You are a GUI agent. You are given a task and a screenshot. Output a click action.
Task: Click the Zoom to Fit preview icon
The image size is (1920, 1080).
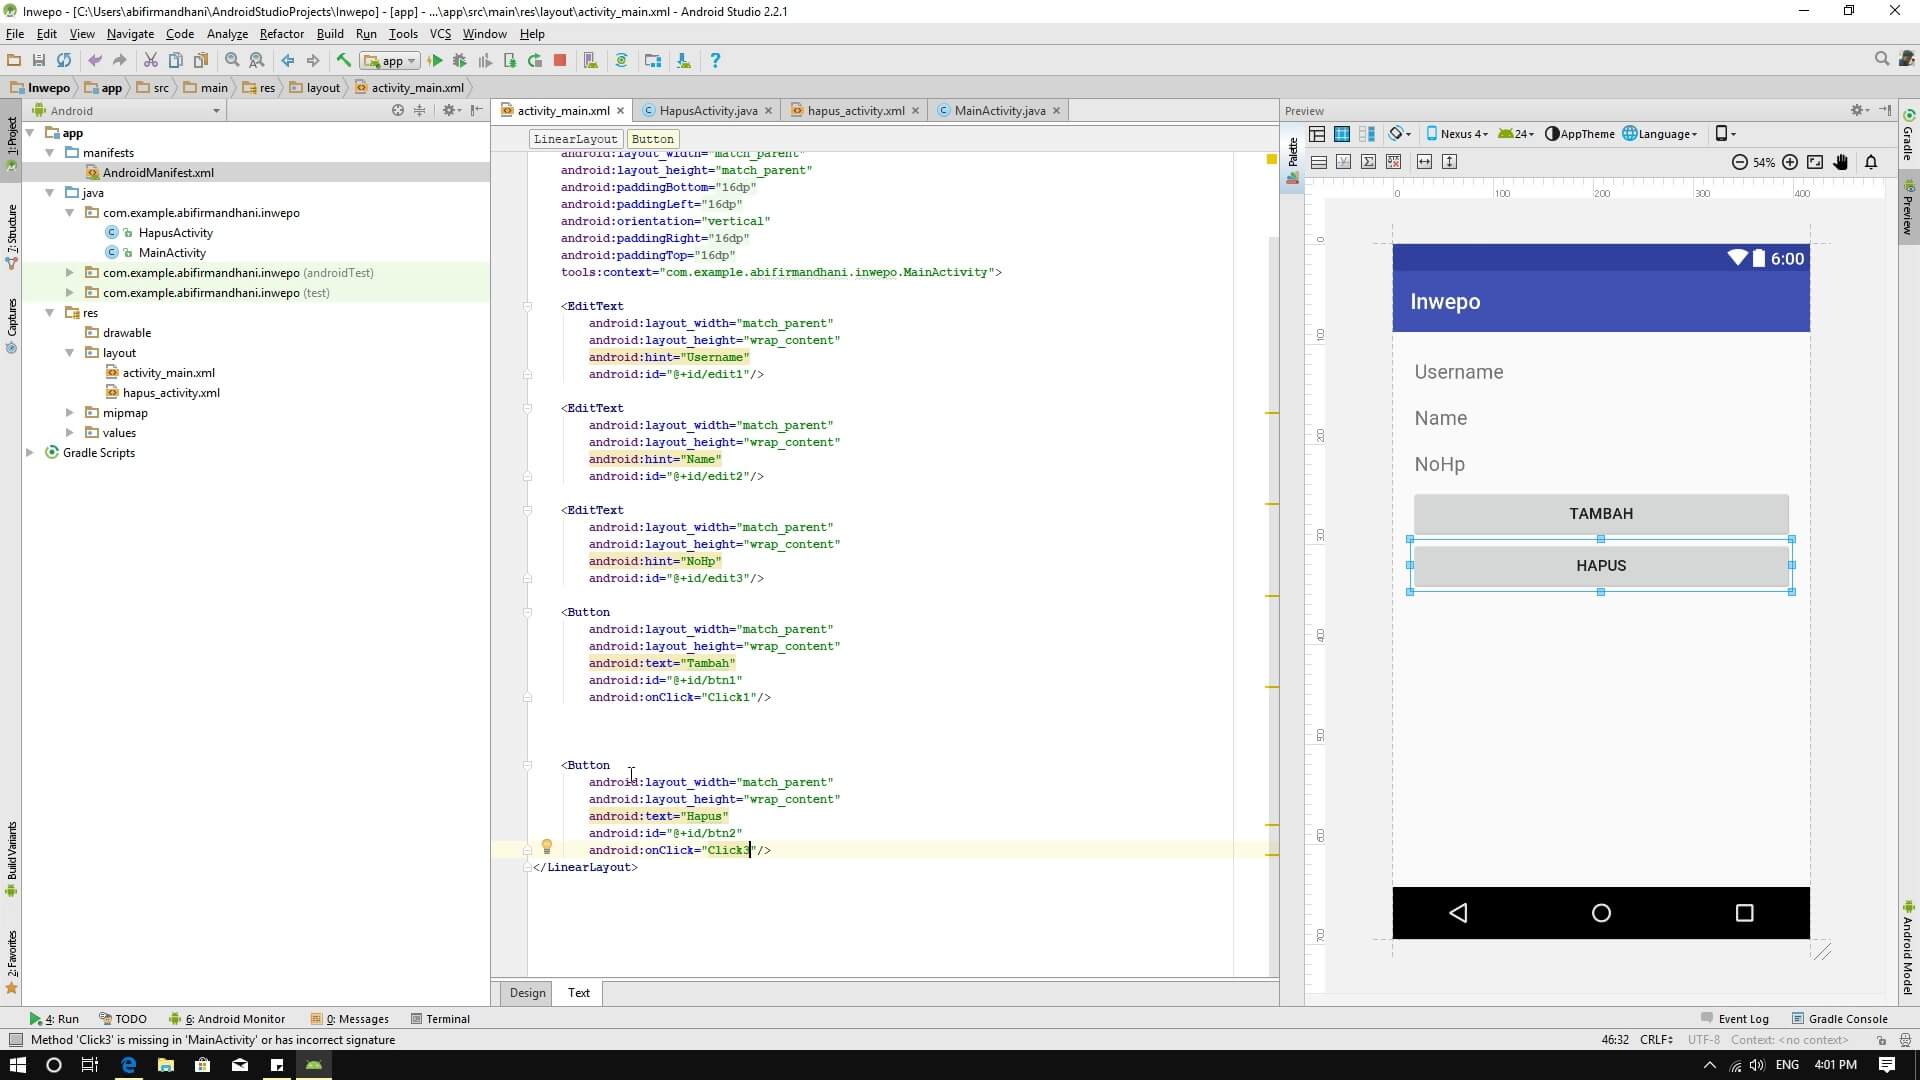pos(1815,162)
